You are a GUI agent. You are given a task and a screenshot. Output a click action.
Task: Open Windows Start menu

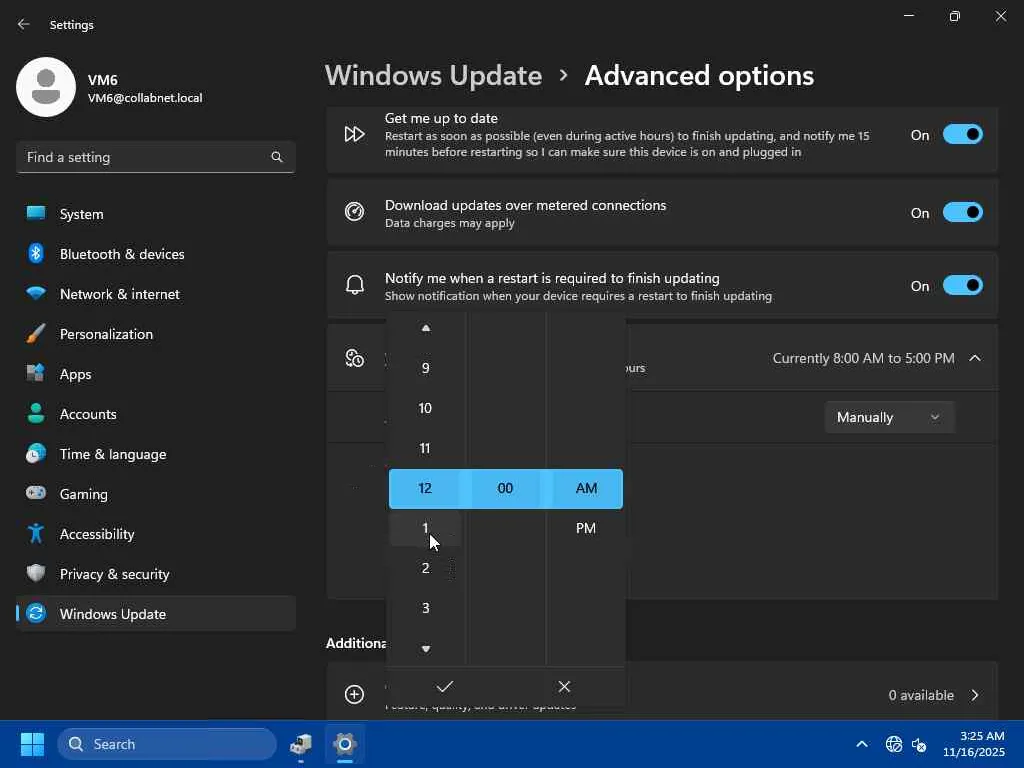[32, 744]
